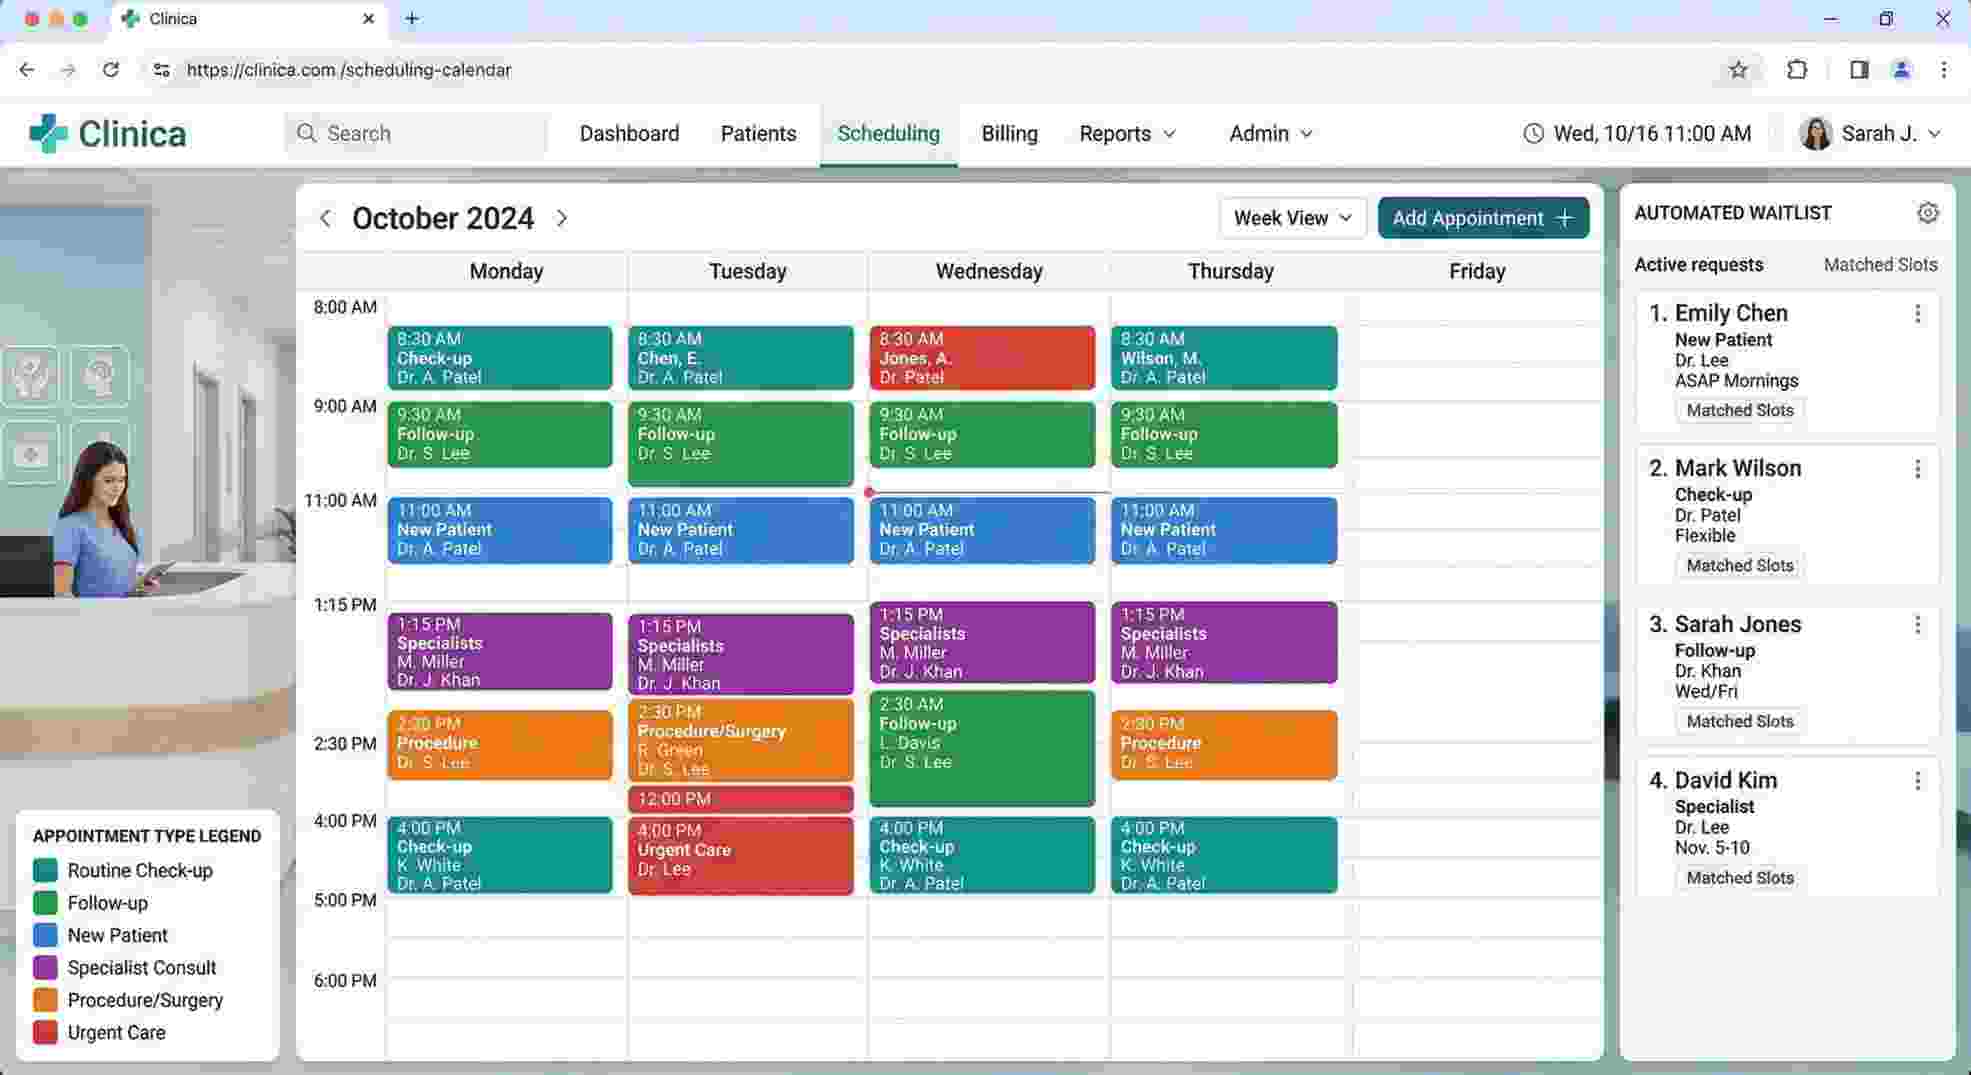Click the clock icon beside the date
The height and width of the screenshot is (1075, 1971).
coord(1533,132)
